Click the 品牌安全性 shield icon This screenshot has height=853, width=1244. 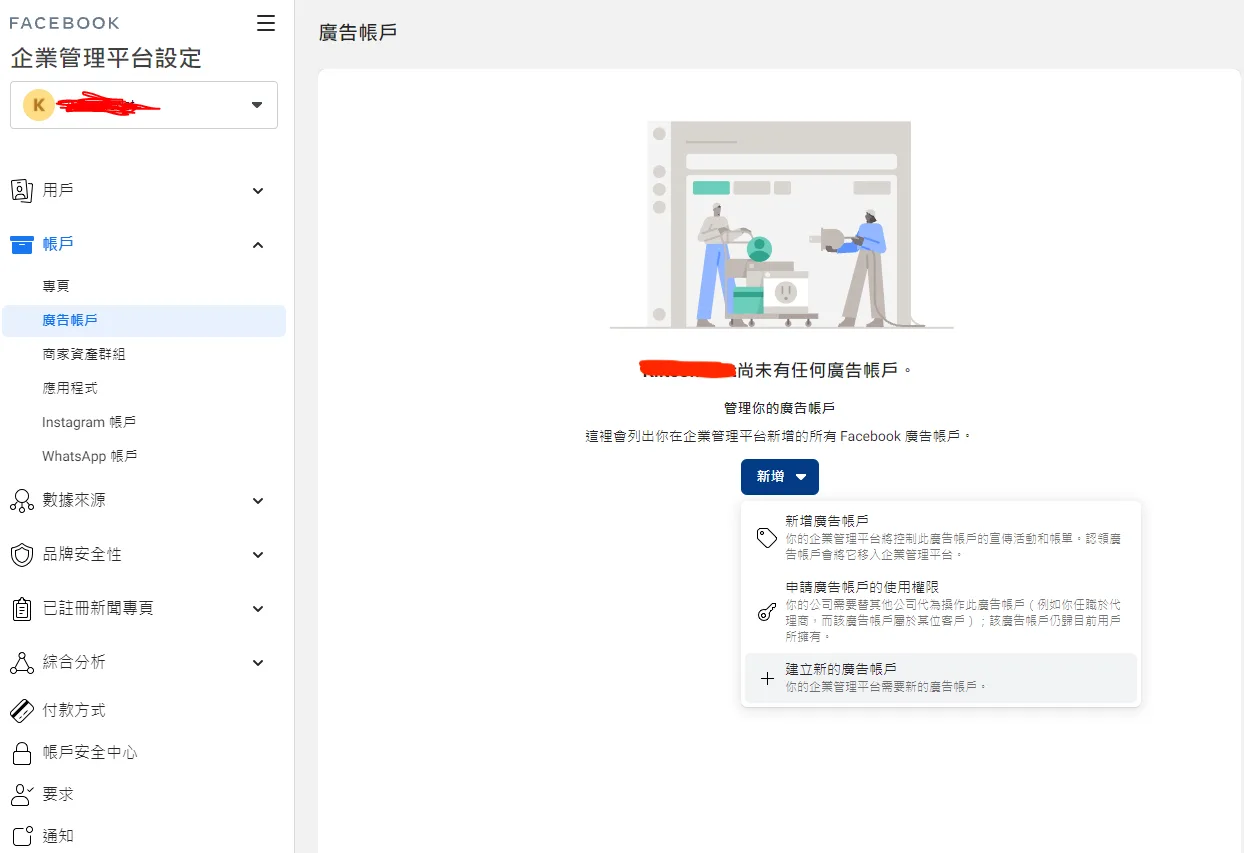pos(21,554)
